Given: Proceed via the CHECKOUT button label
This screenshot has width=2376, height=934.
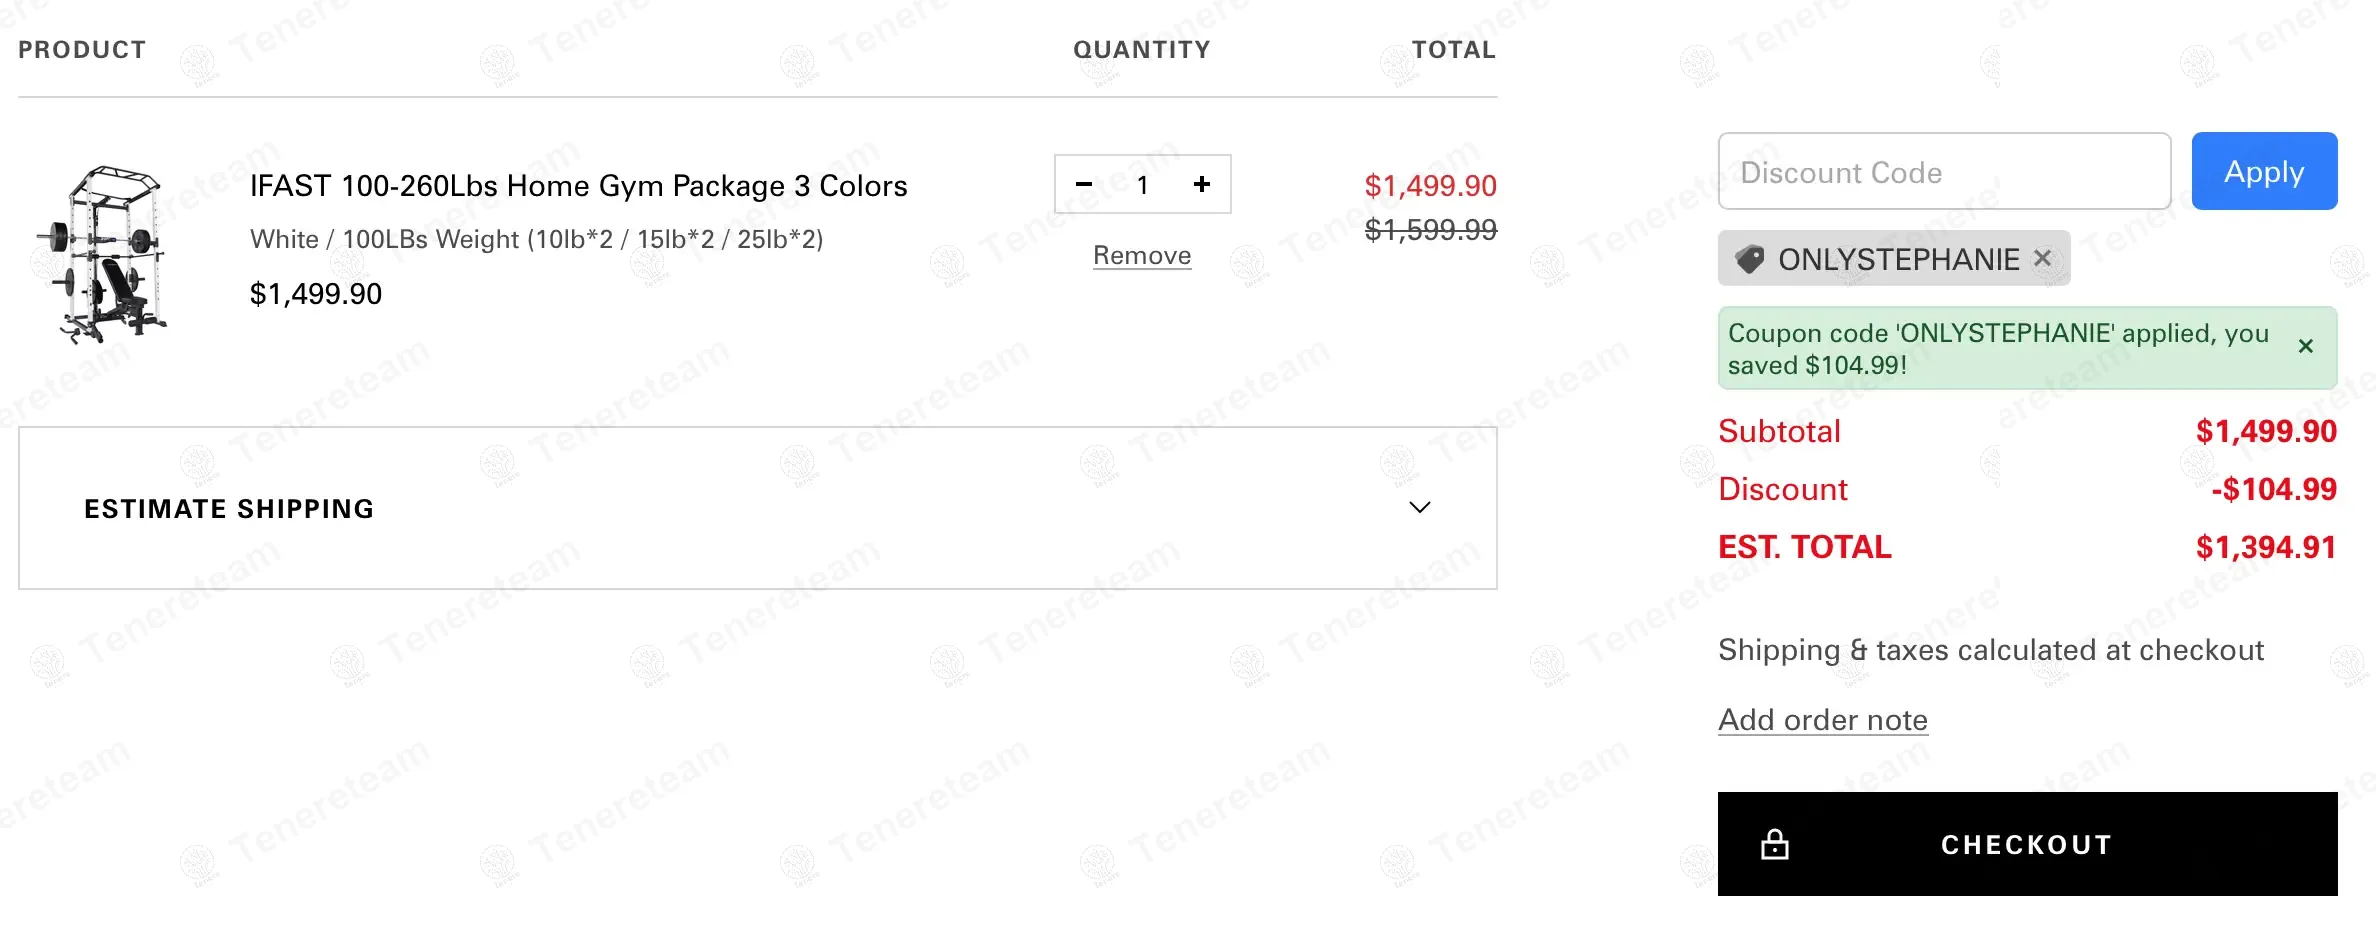Looking at the screenshot, I should [2026, 845].
